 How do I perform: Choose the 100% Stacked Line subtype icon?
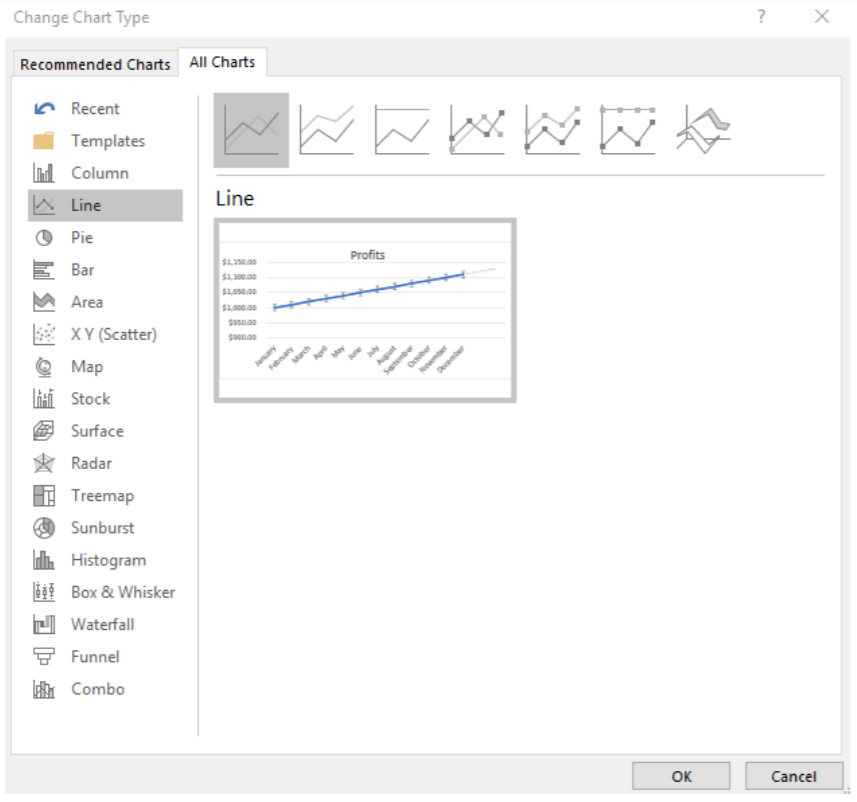(x=402, y=130)
